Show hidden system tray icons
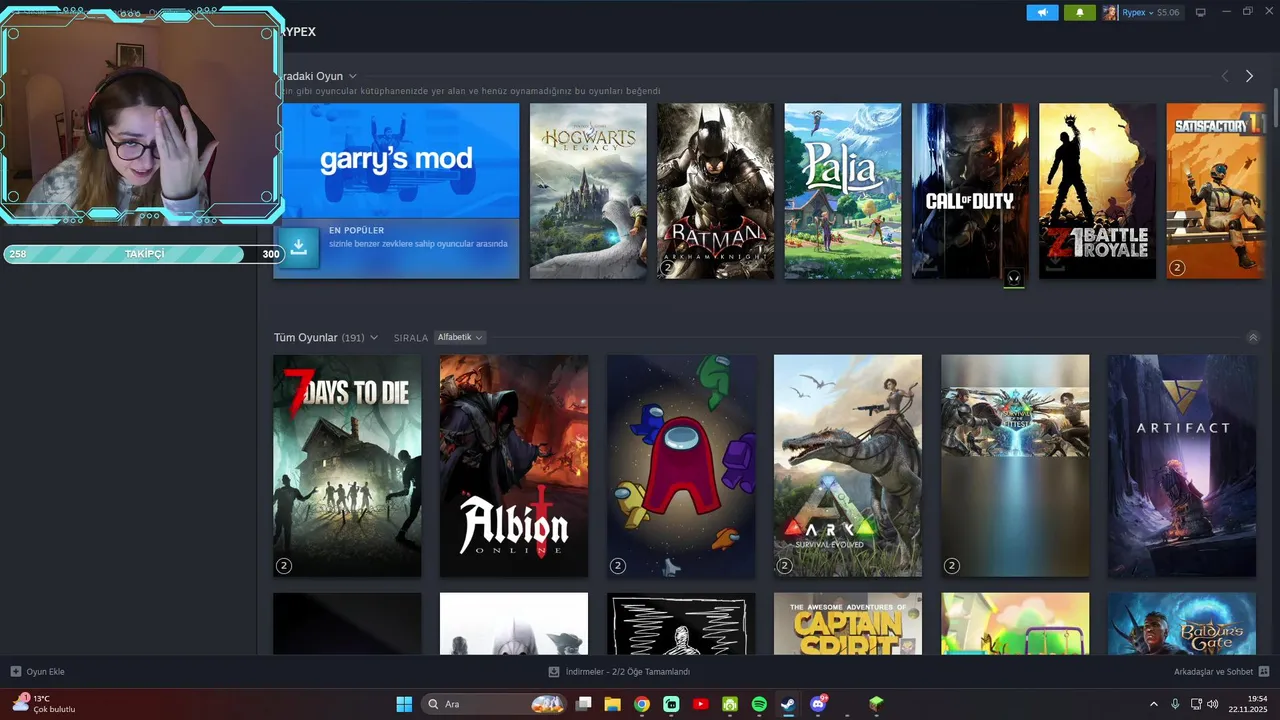The width and height of the screenshot is (1280, 720). tap(1153, 704)
